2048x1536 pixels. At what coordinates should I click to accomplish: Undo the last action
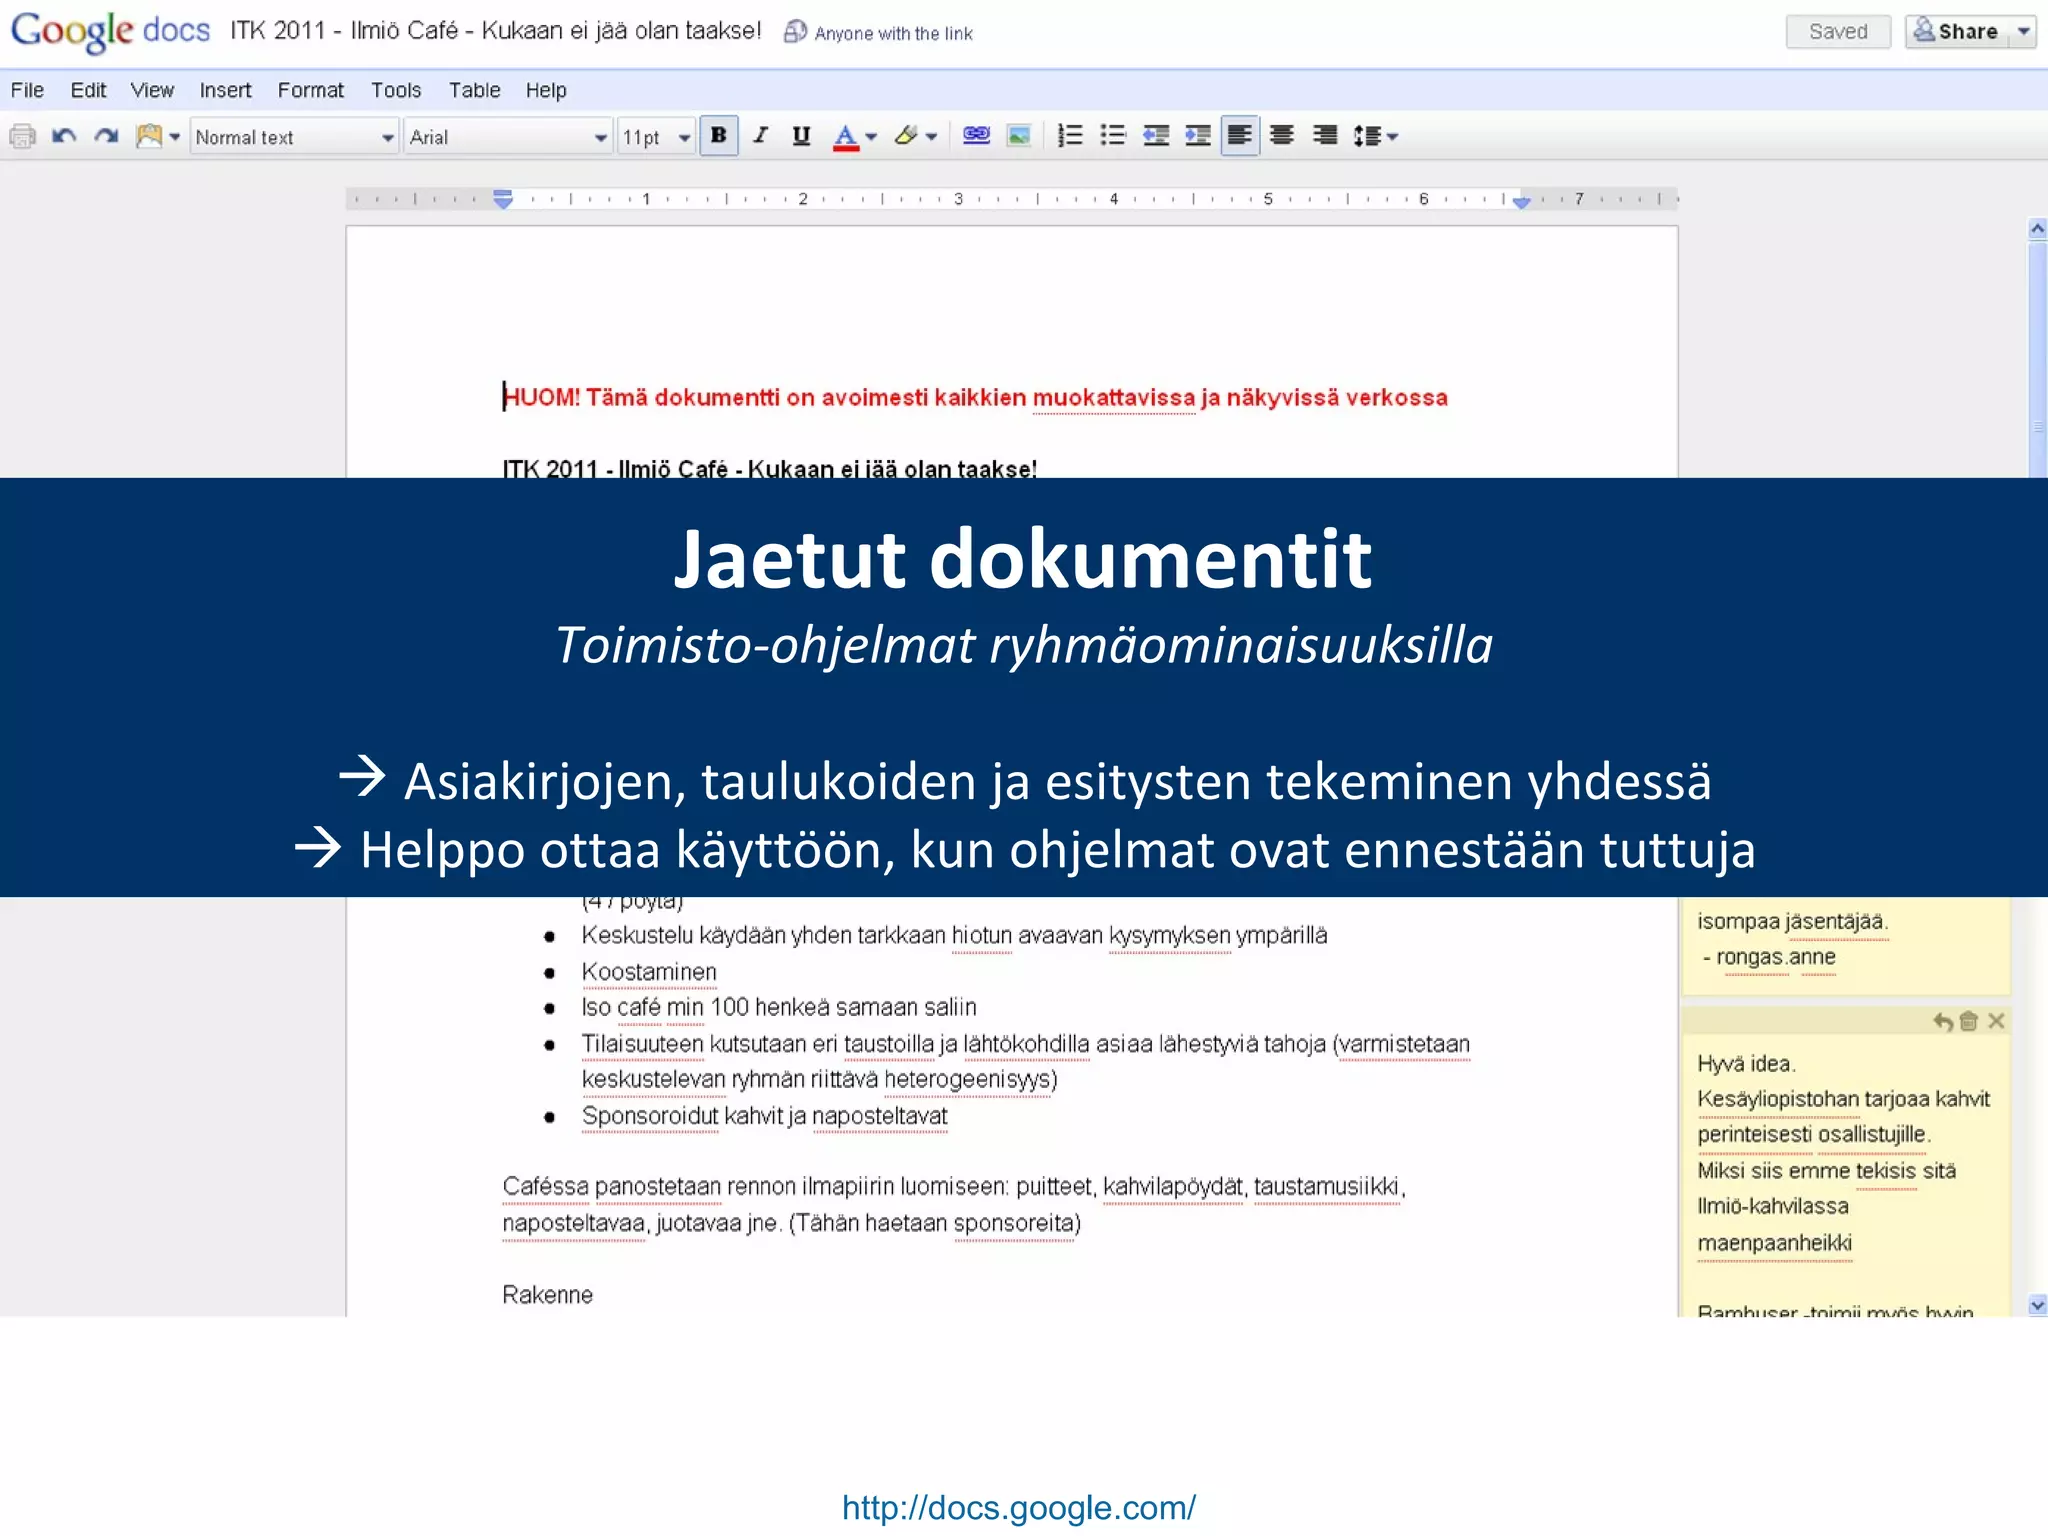[x=64, y=136]
